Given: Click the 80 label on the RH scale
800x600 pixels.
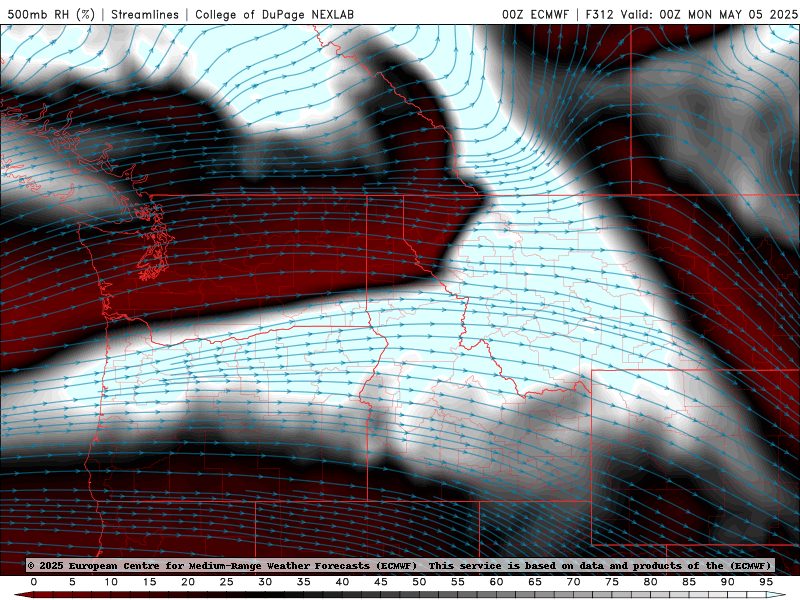Looking at the screenshot, I should point(650,582).
